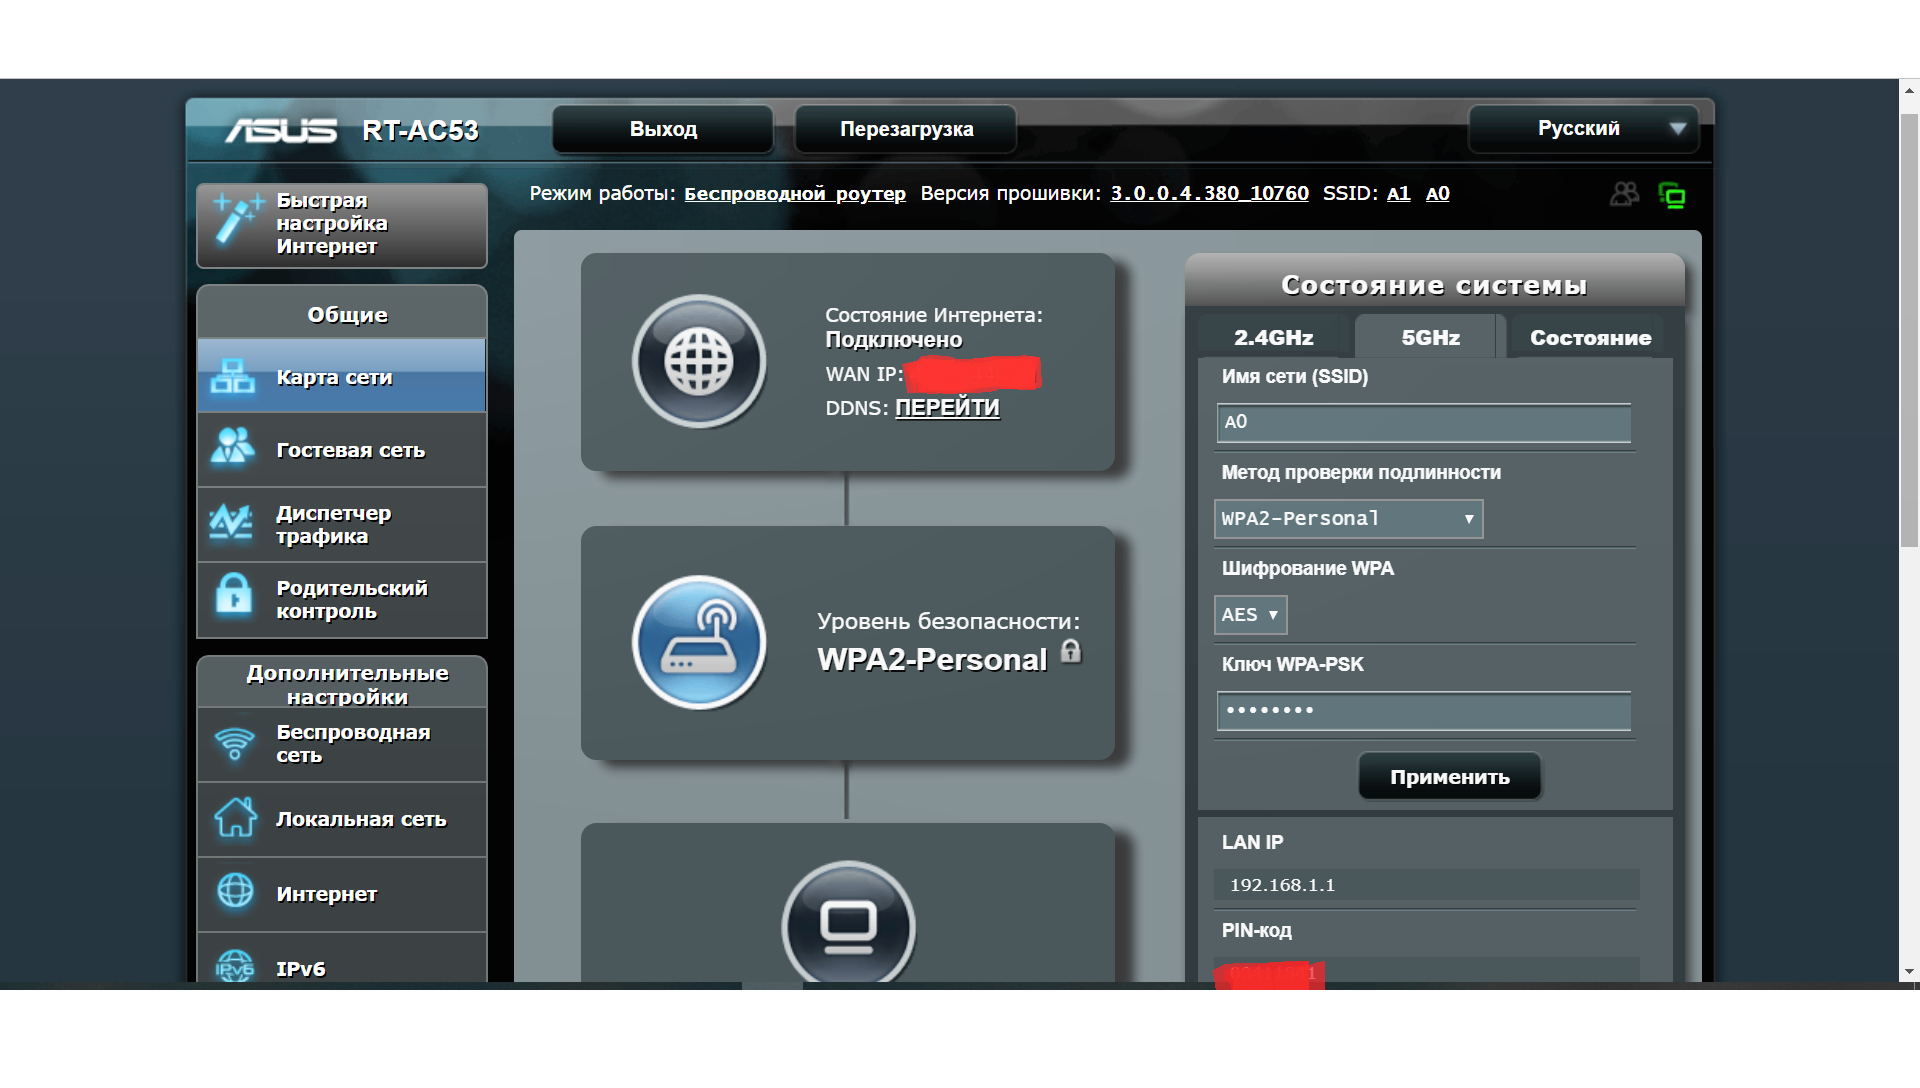Open the WPA2-Personal authentication method dropdown
This screenshot has height=1088, width=1920.
[1348, 519]
